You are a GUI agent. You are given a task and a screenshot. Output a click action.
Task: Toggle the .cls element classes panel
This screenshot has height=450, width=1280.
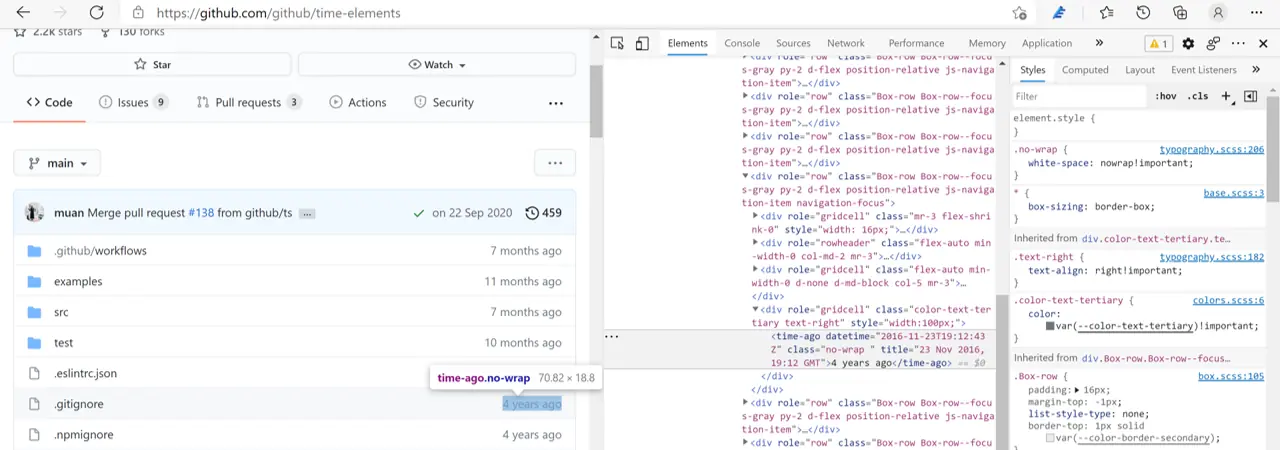pos(1197,97)
